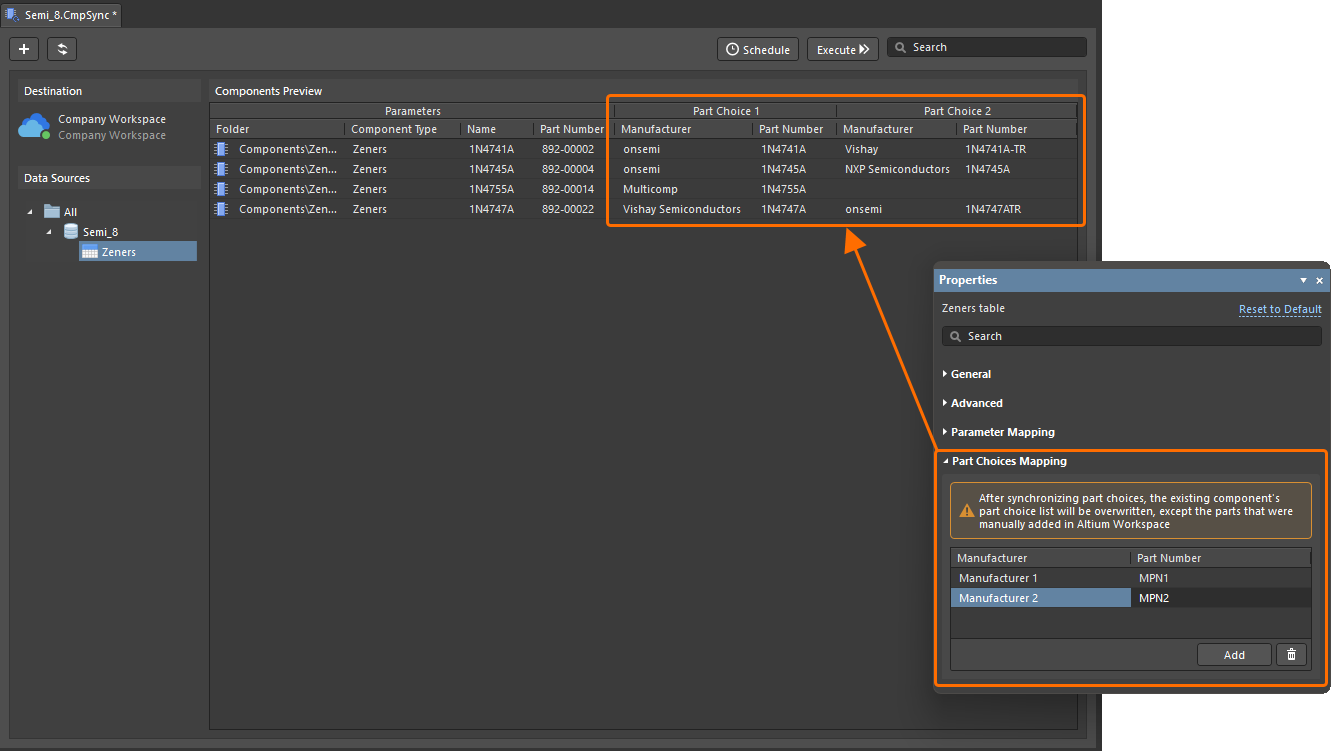
Task: Click the component icon in the 1N4741A row
Action: tap(222, 149)
